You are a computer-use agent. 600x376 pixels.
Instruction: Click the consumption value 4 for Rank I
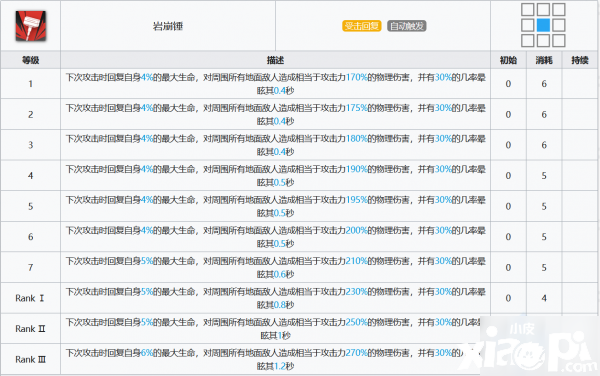pos(544,298)
